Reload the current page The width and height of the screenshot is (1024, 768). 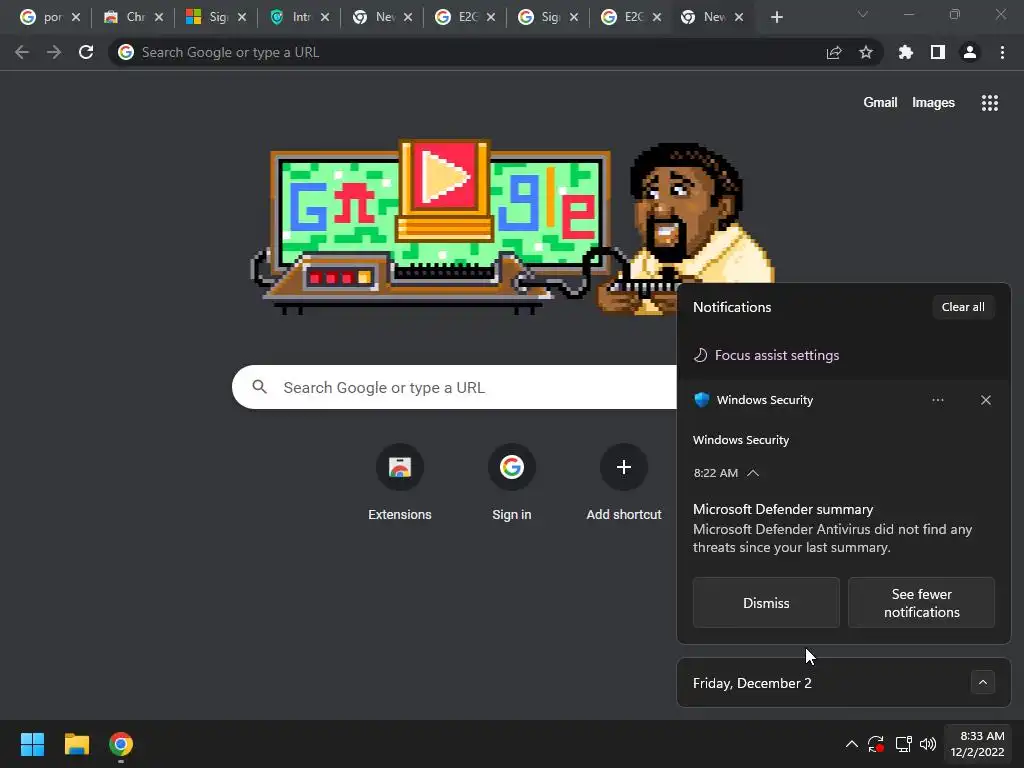click(x=86, y=52)
